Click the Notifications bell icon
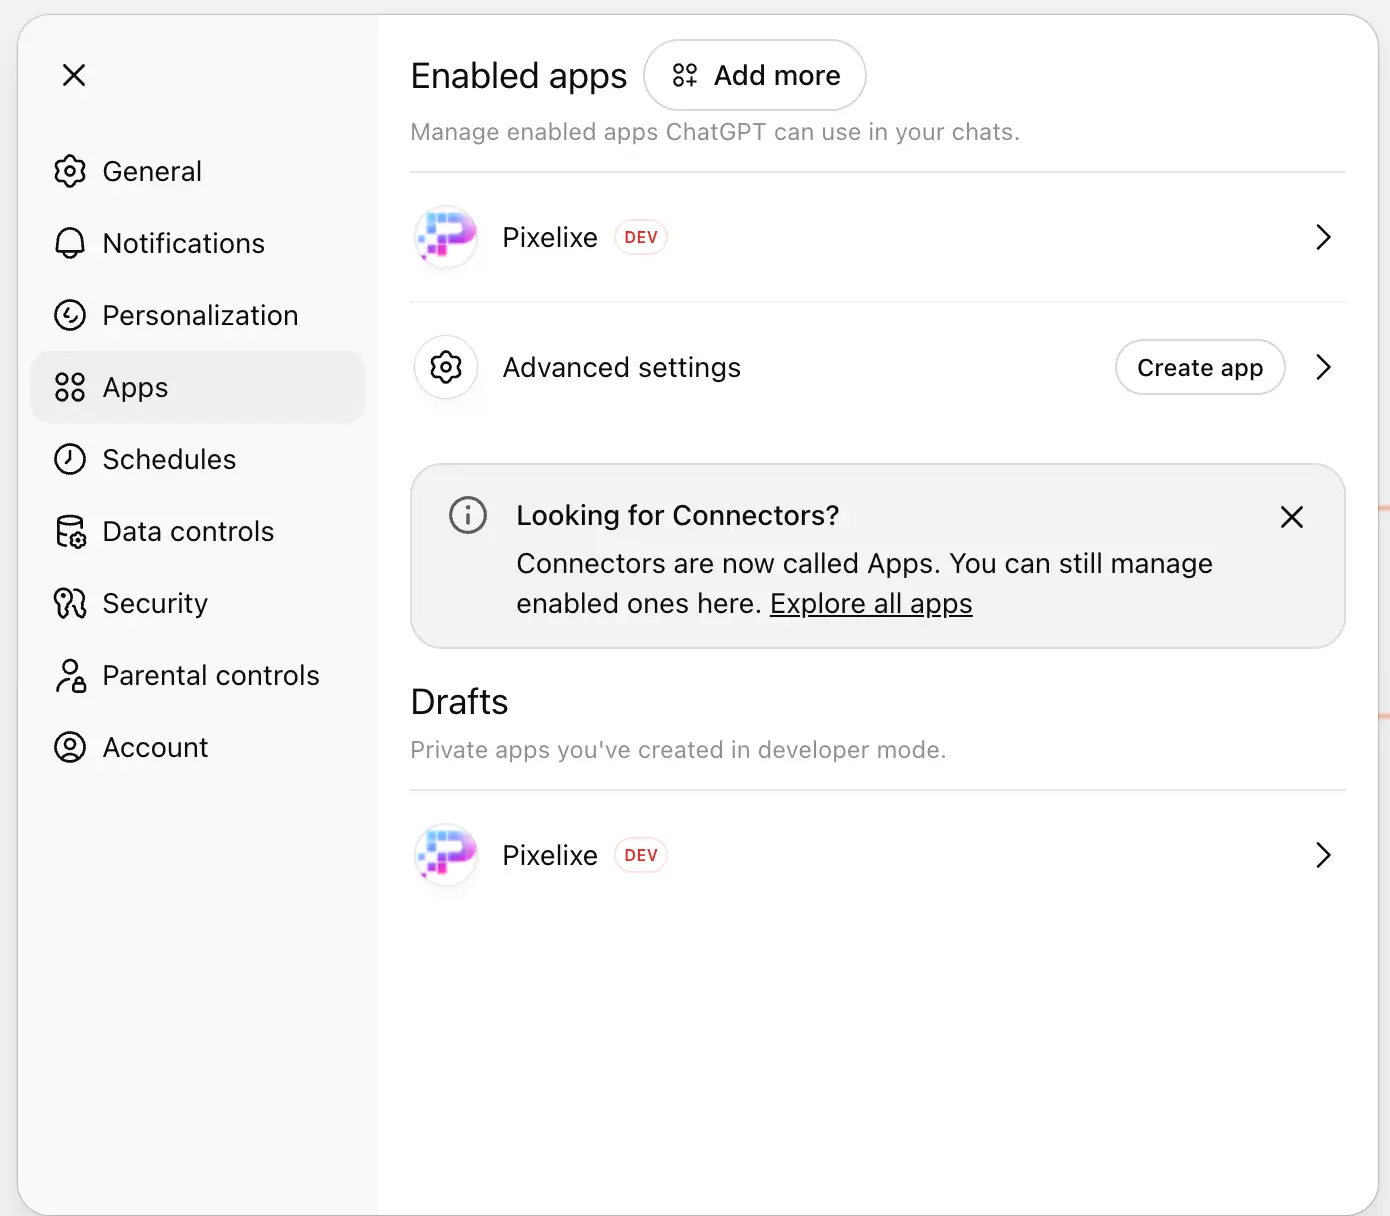Screen dimensions: 1390x1216 pos(70,243)
